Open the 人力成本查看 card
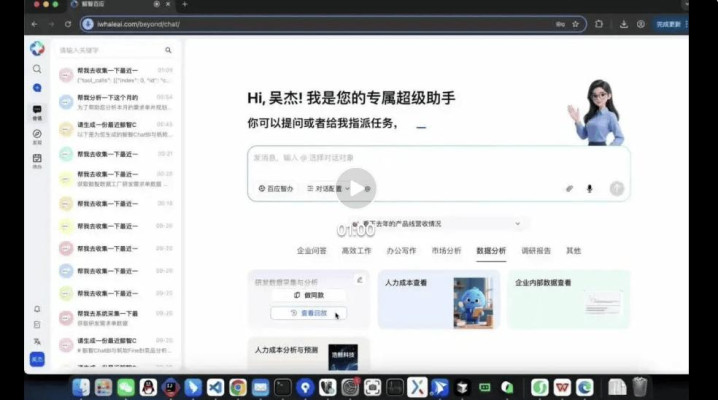Screen dimensions: 718x400 tap(438, 299)
